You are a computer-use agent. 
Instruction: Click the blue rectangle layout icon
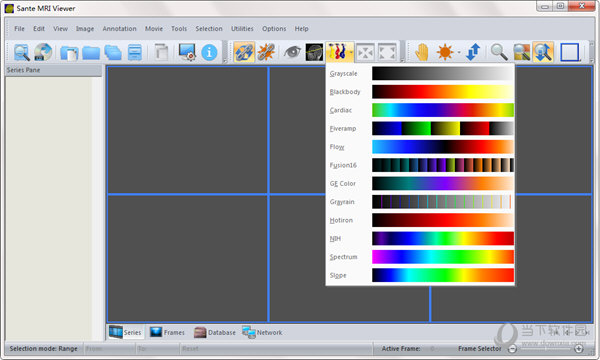tap(569, 52)
